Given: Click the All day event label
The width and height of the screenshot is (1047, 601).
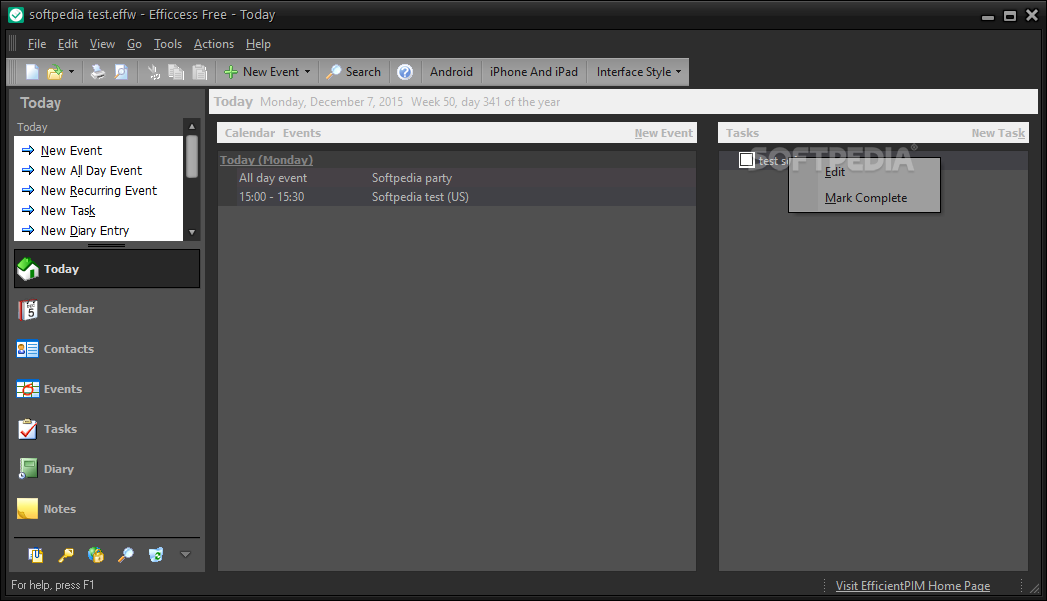Looking at the screenshot, I should click(x=273, y=178).
